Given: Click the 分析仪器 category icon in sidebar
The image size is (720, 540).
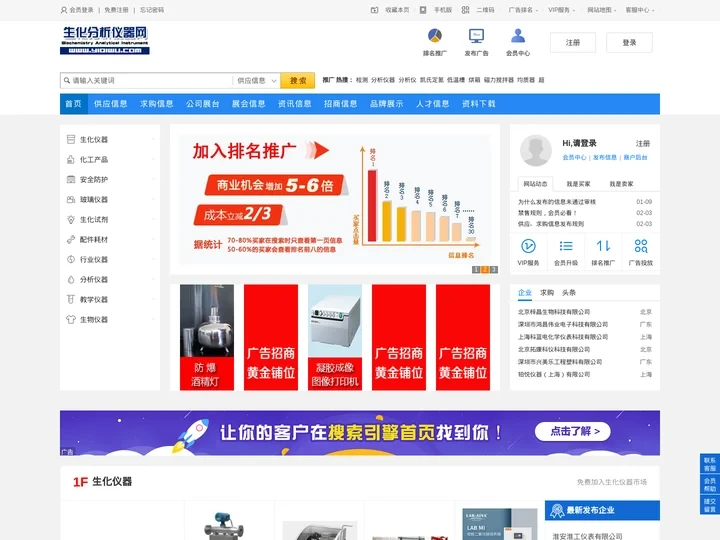Looking at the screenshot, I should click(71, 279).
